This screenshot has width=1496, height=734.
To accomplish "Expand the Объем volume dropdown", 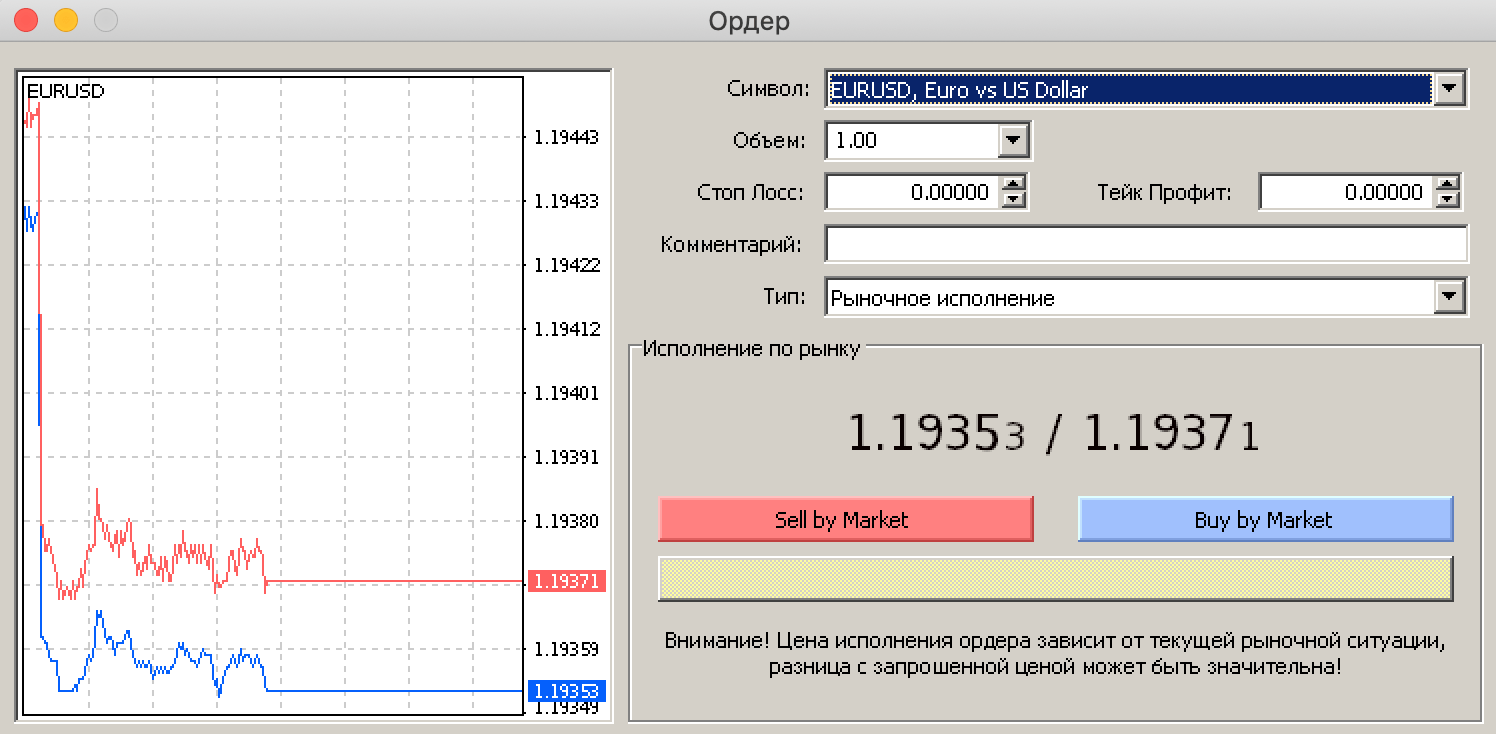I will point(1013,141).
